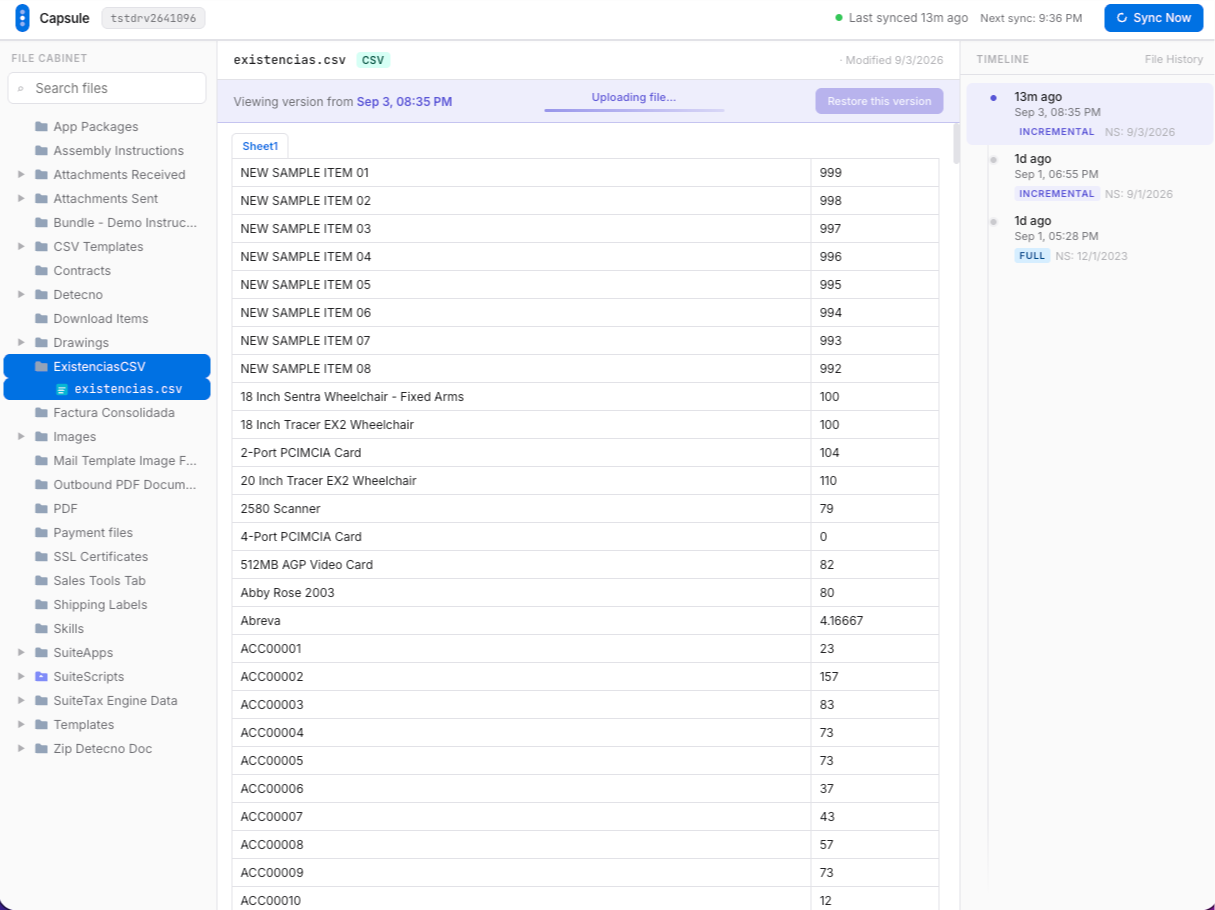The image size is (1215, 910).
Task: Click the cell Abby Rose 2003
Action: tap(521, 593)
